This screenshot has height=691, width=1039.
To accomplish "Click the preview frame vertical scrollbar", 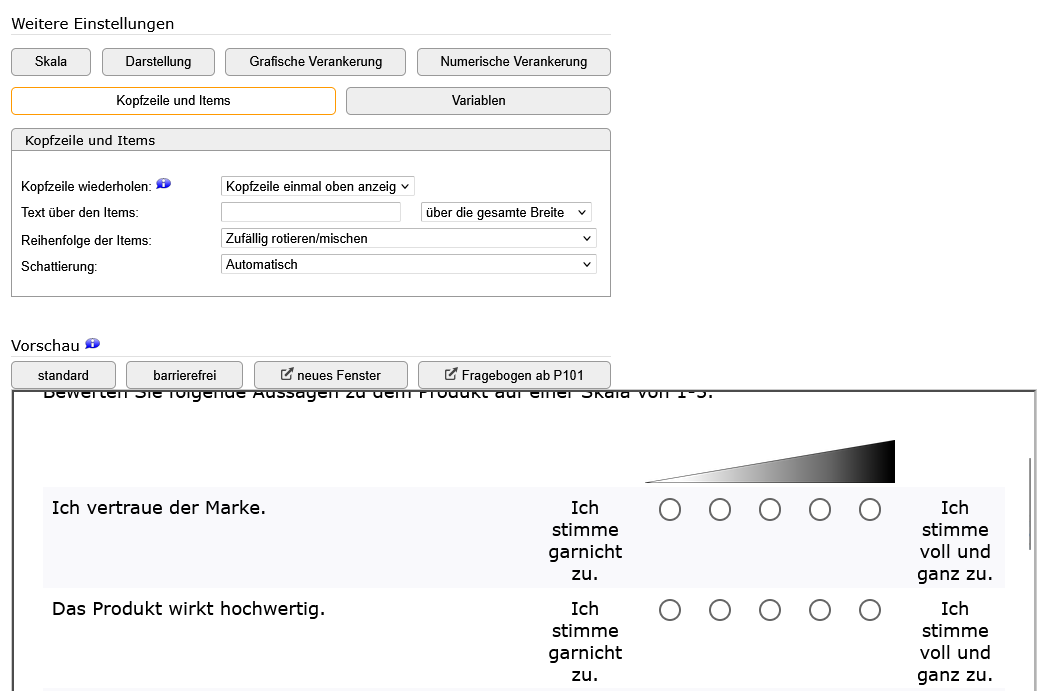I will [x=1030, y=504].
